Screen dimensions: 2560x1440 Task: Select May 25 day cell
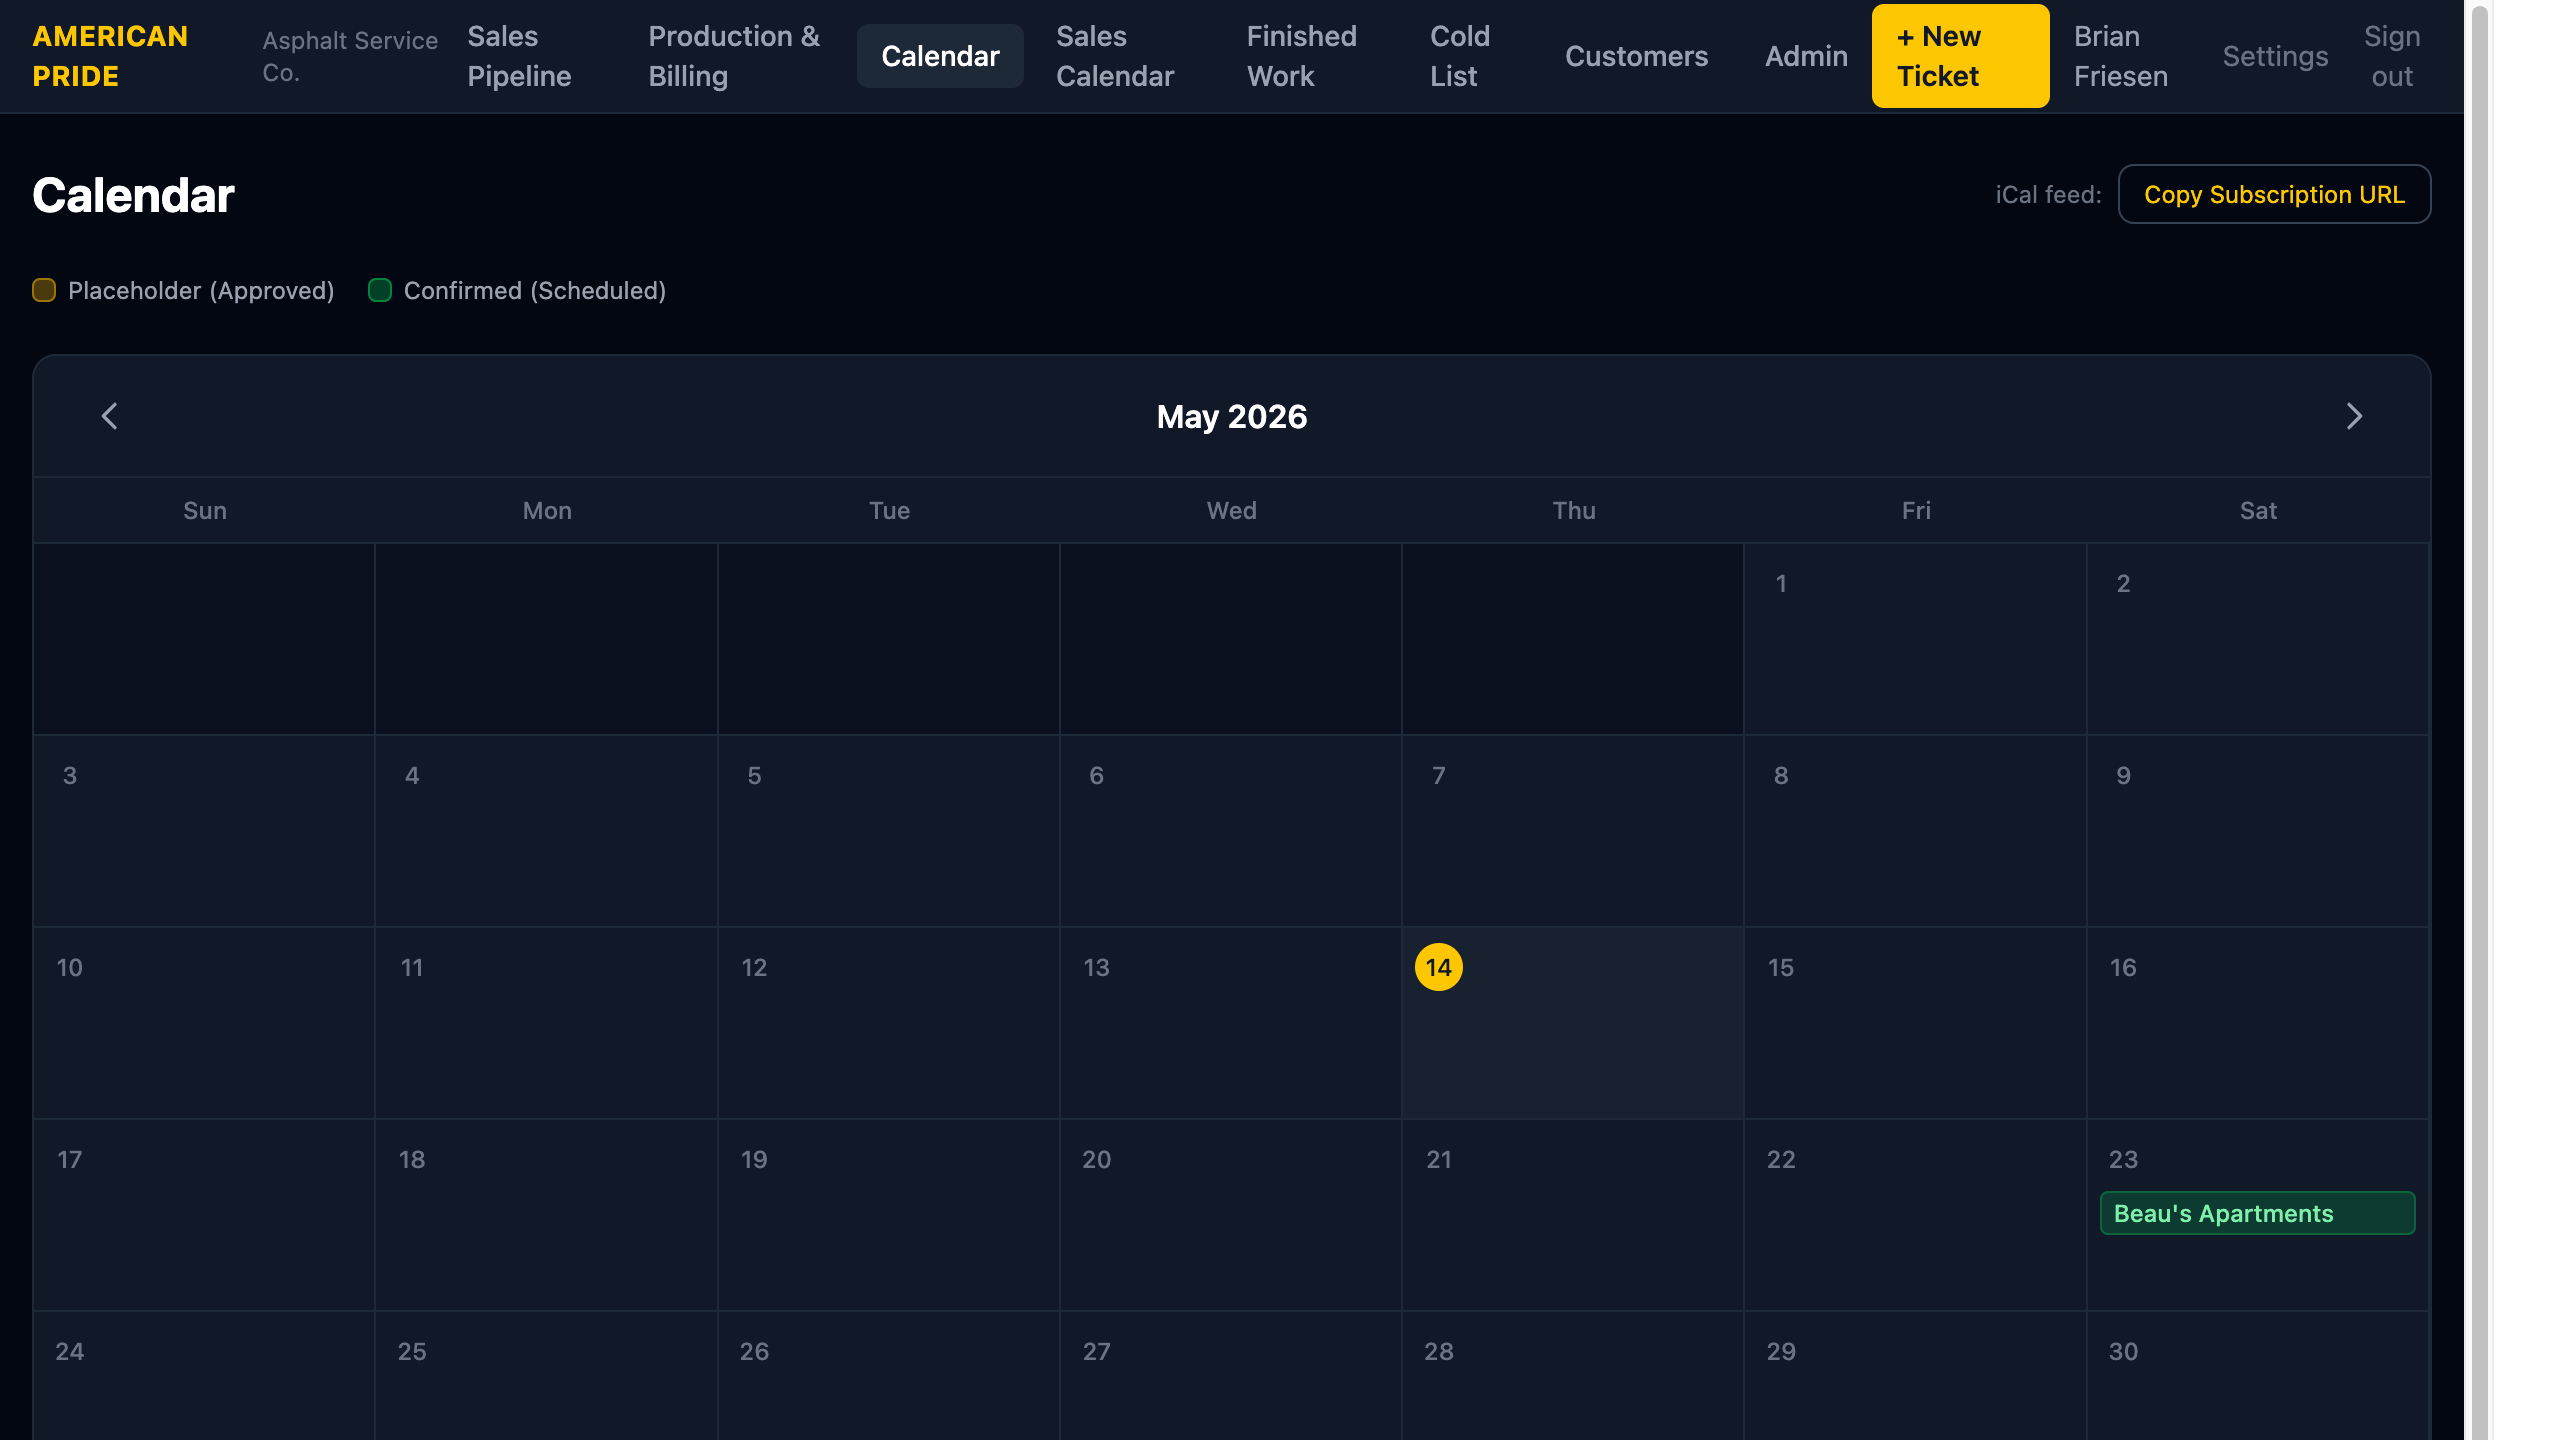click(546, 1376)
